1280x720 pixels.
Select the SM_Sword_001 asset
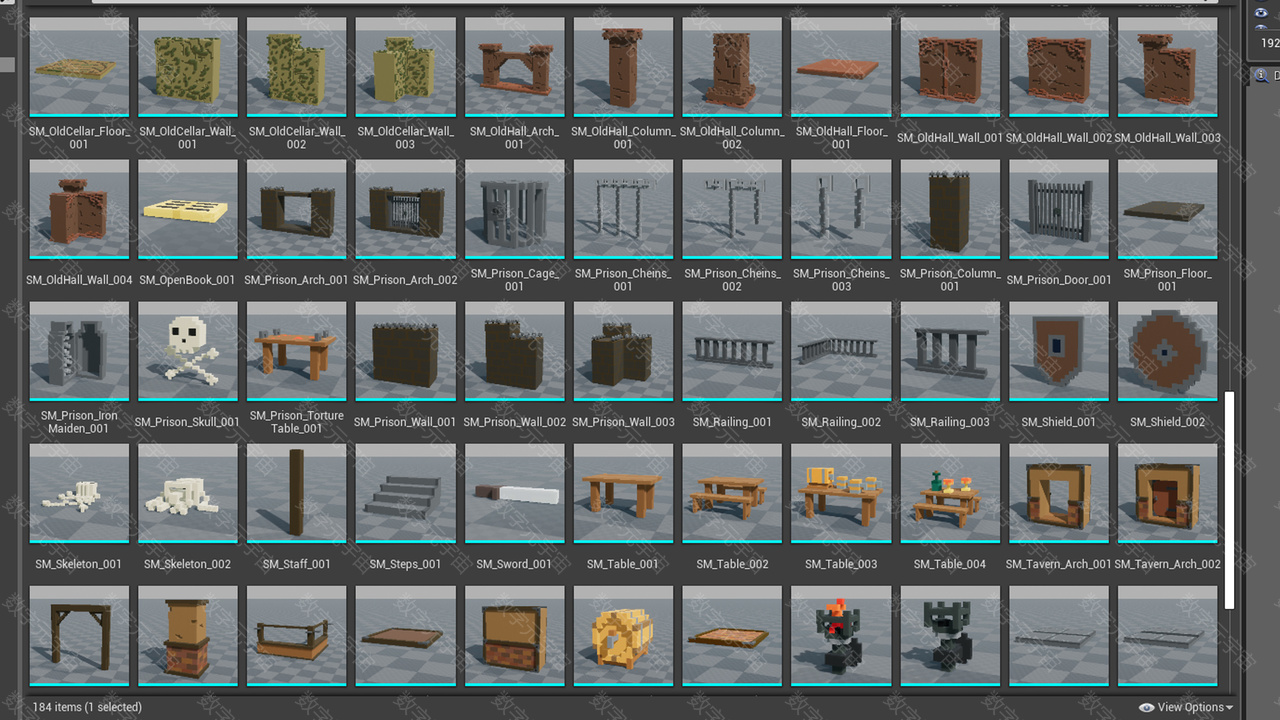515,493
